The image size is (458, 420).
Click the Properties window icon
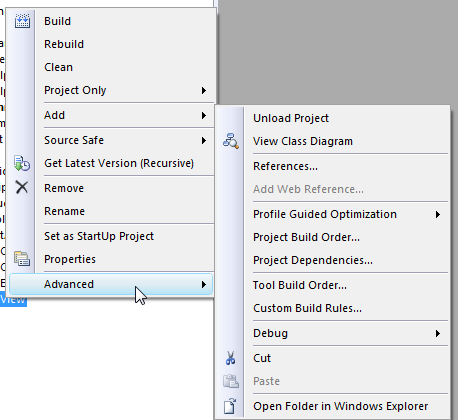click(x=22, y=259)
